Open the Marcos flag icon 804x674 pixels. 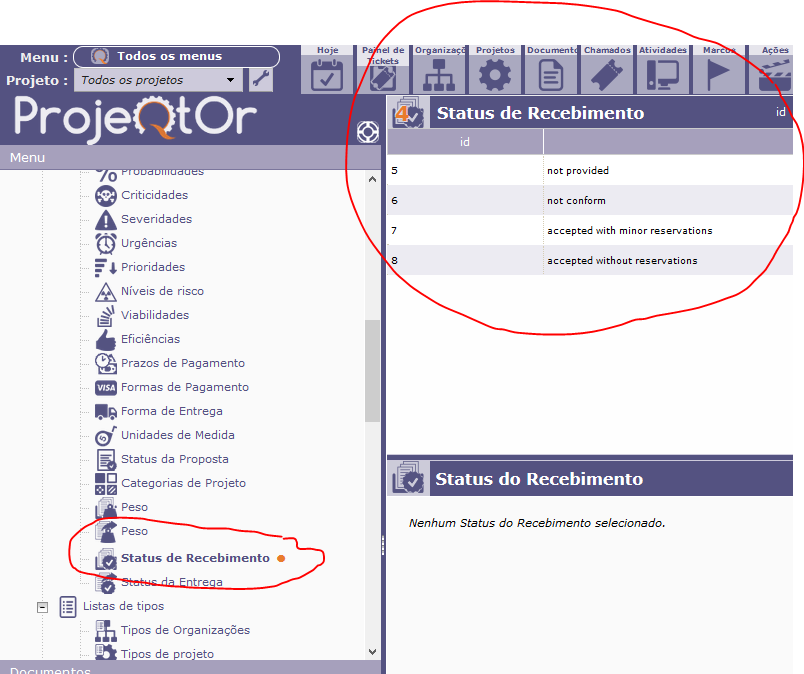pos(718,75)
